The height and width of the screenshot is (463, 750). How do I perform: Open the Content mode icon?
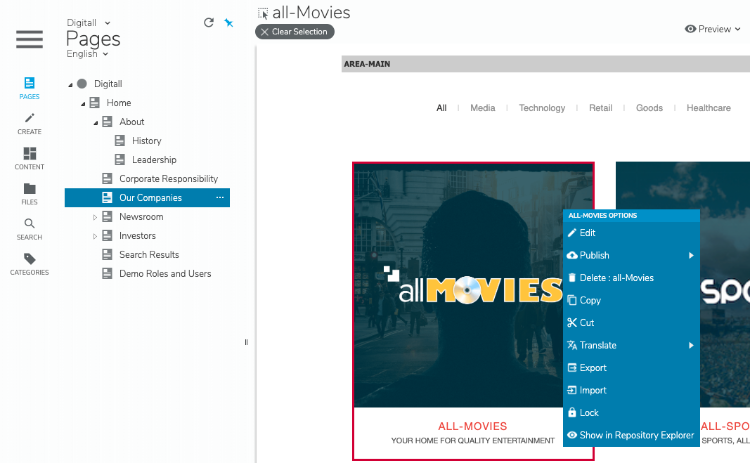tap(29, 153)
